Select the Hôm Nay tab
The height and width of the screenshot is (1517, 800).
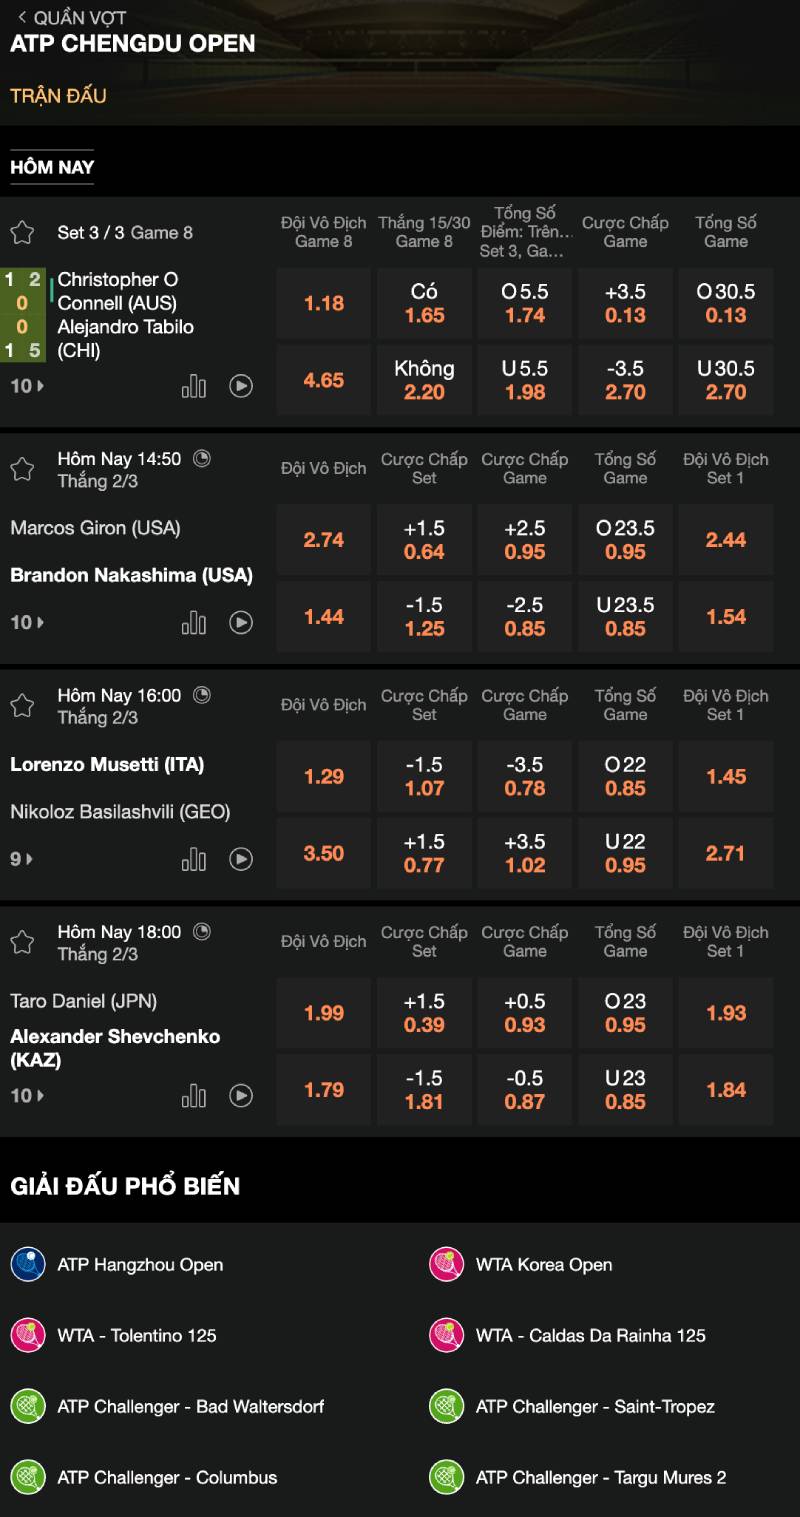[x=52, y=167]
